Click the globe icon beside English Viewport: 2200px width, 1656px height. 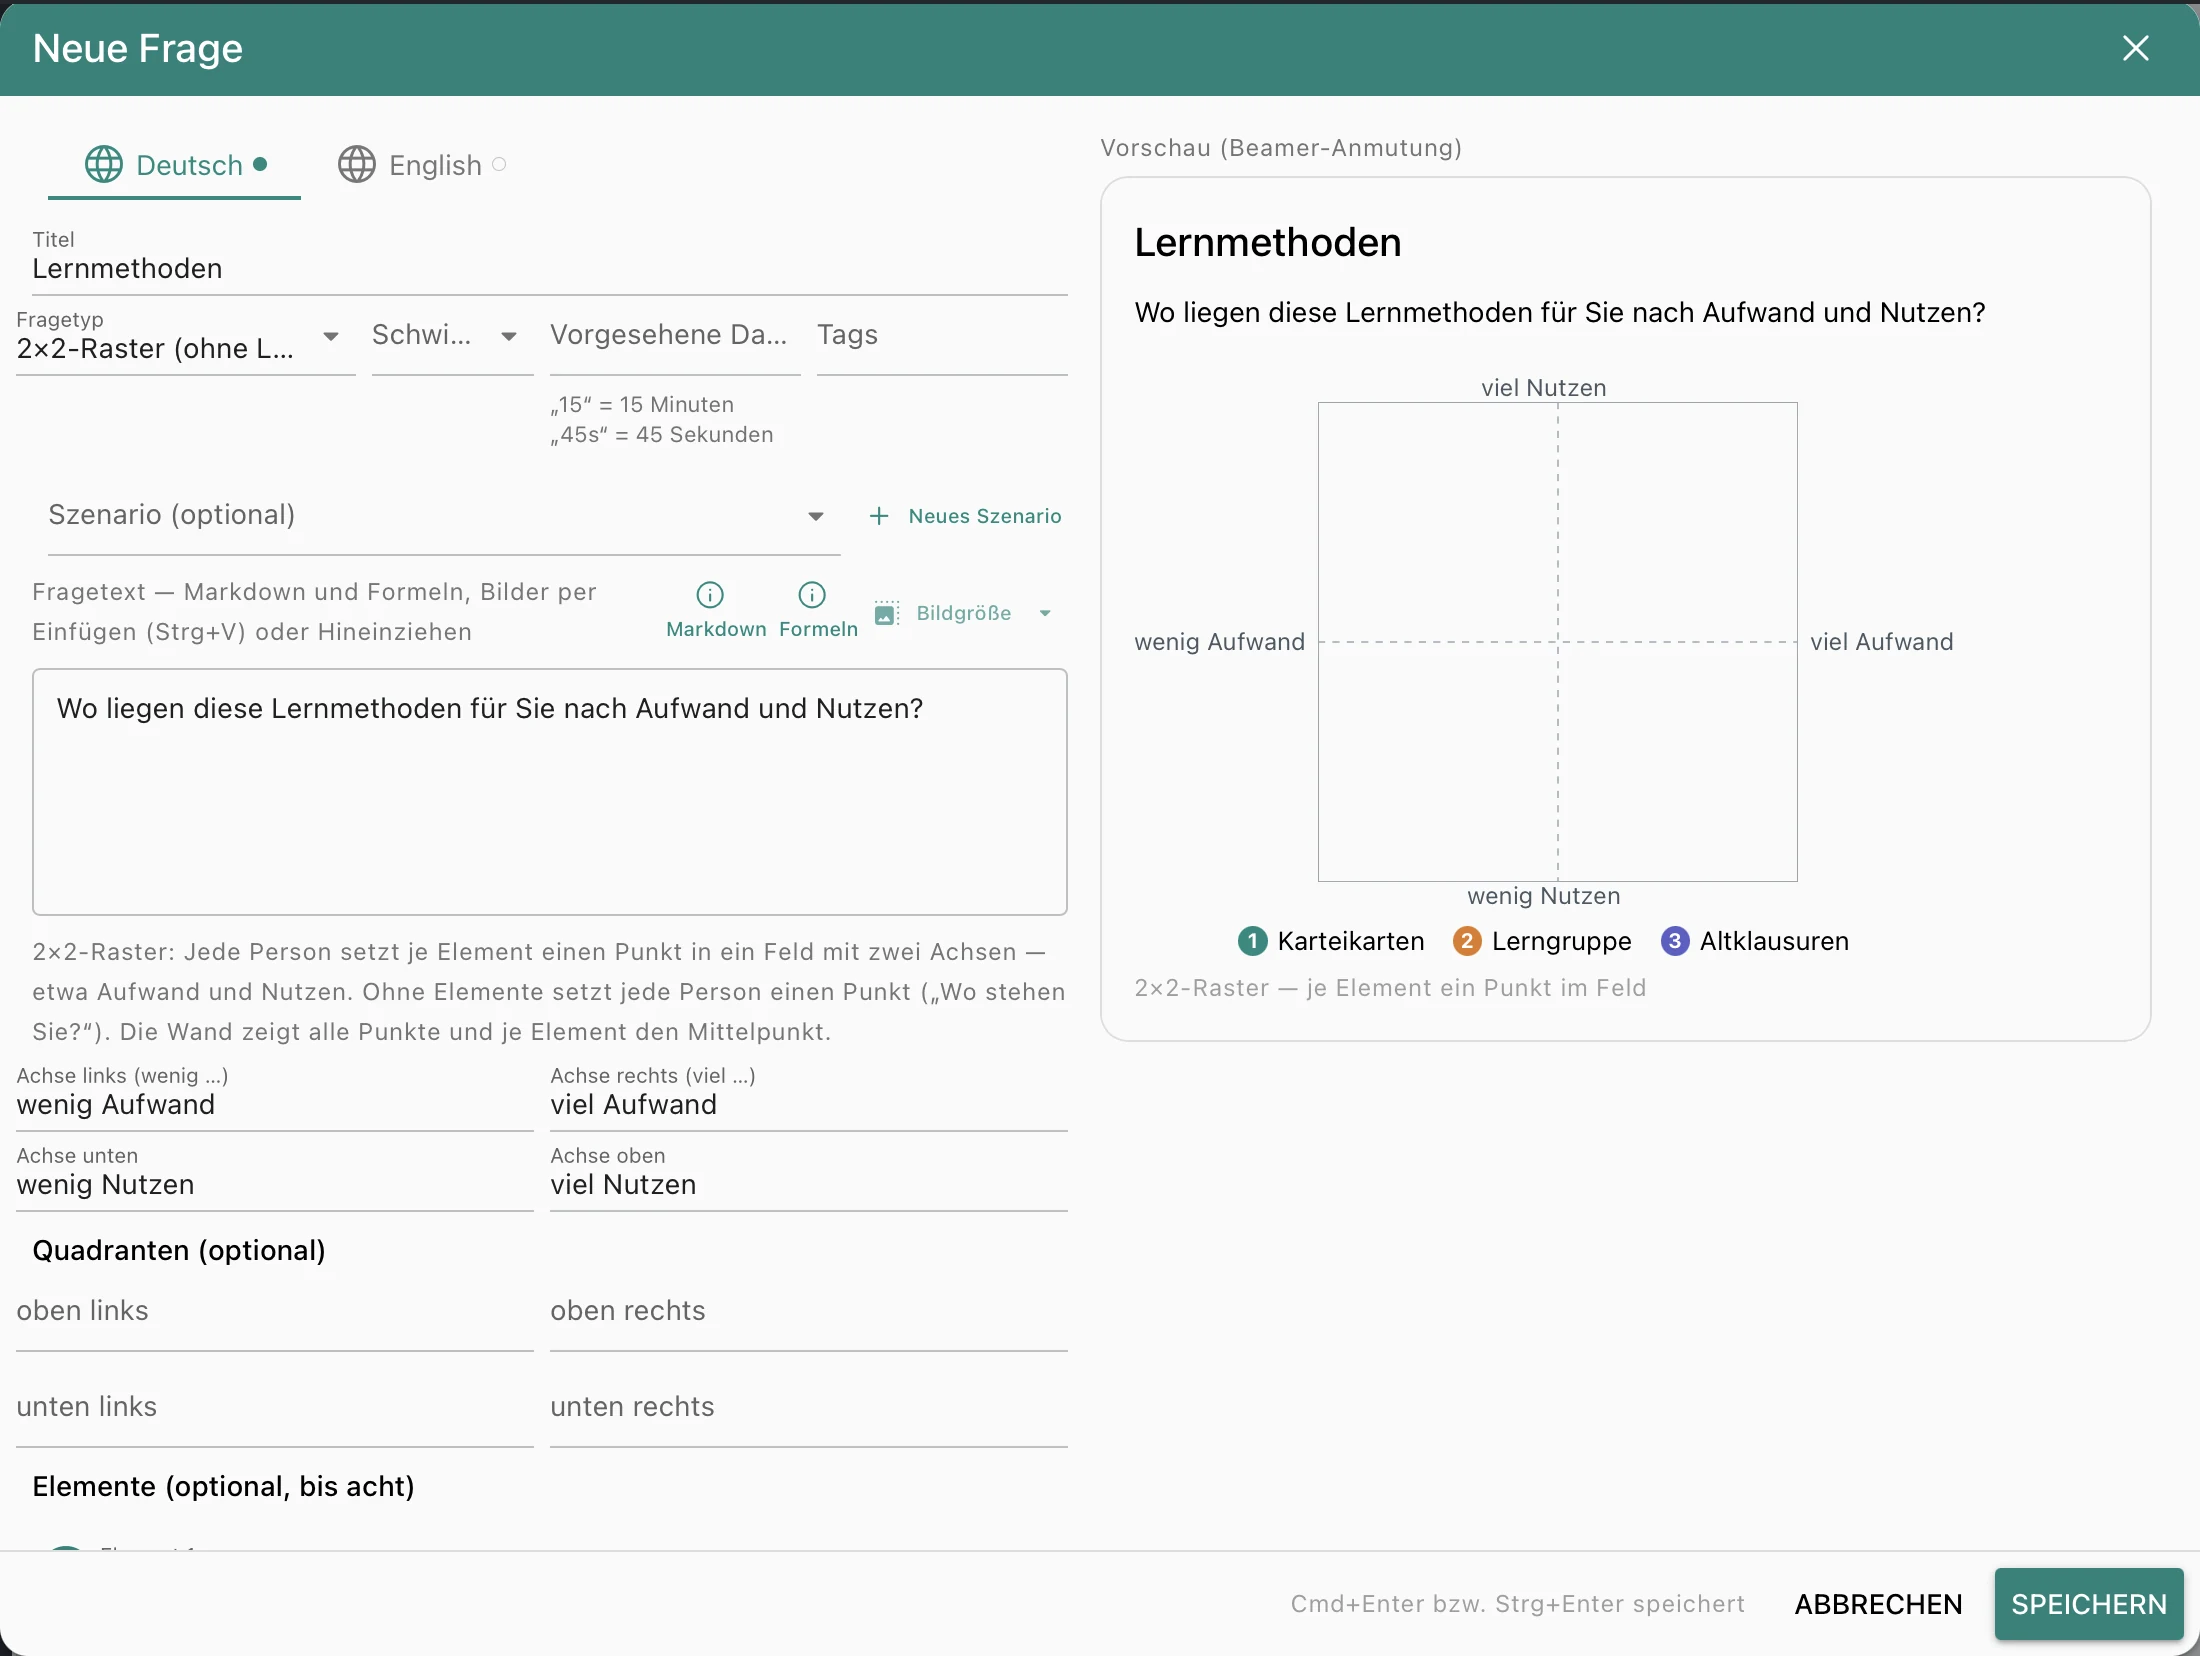[357, 165]
